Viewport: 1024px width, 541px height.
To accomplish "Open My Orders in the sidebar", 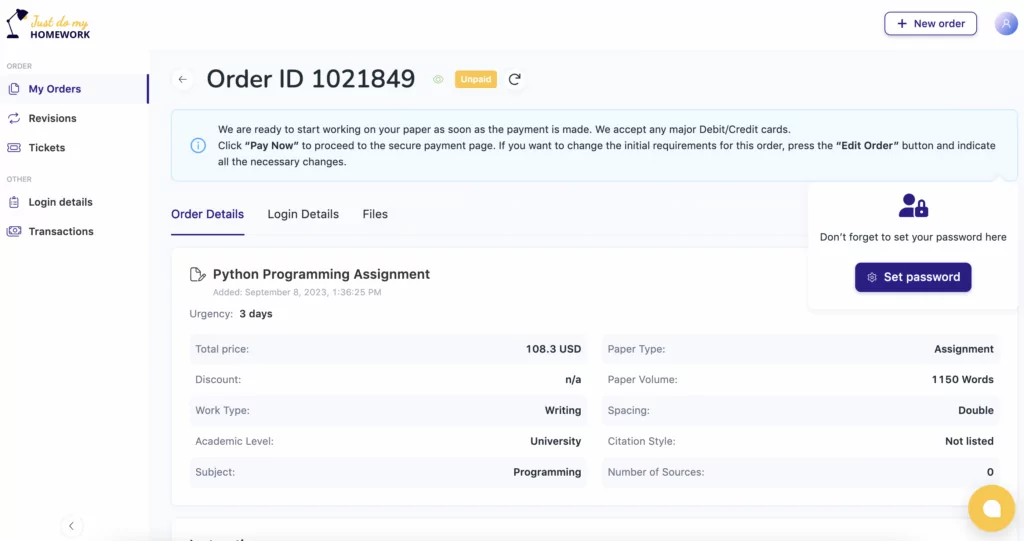I will (74, 89).
